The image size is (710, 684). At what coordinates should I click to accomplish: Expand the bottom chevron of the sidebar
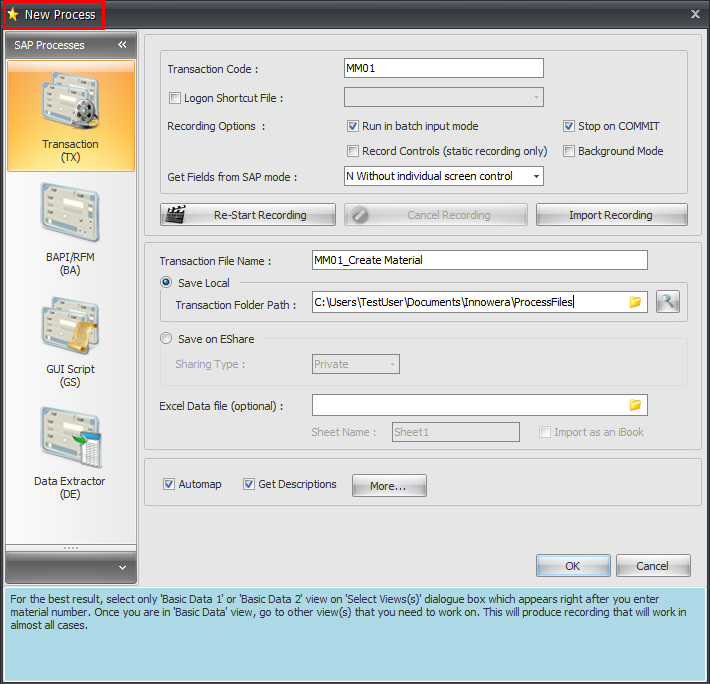[x=122, y=568]
